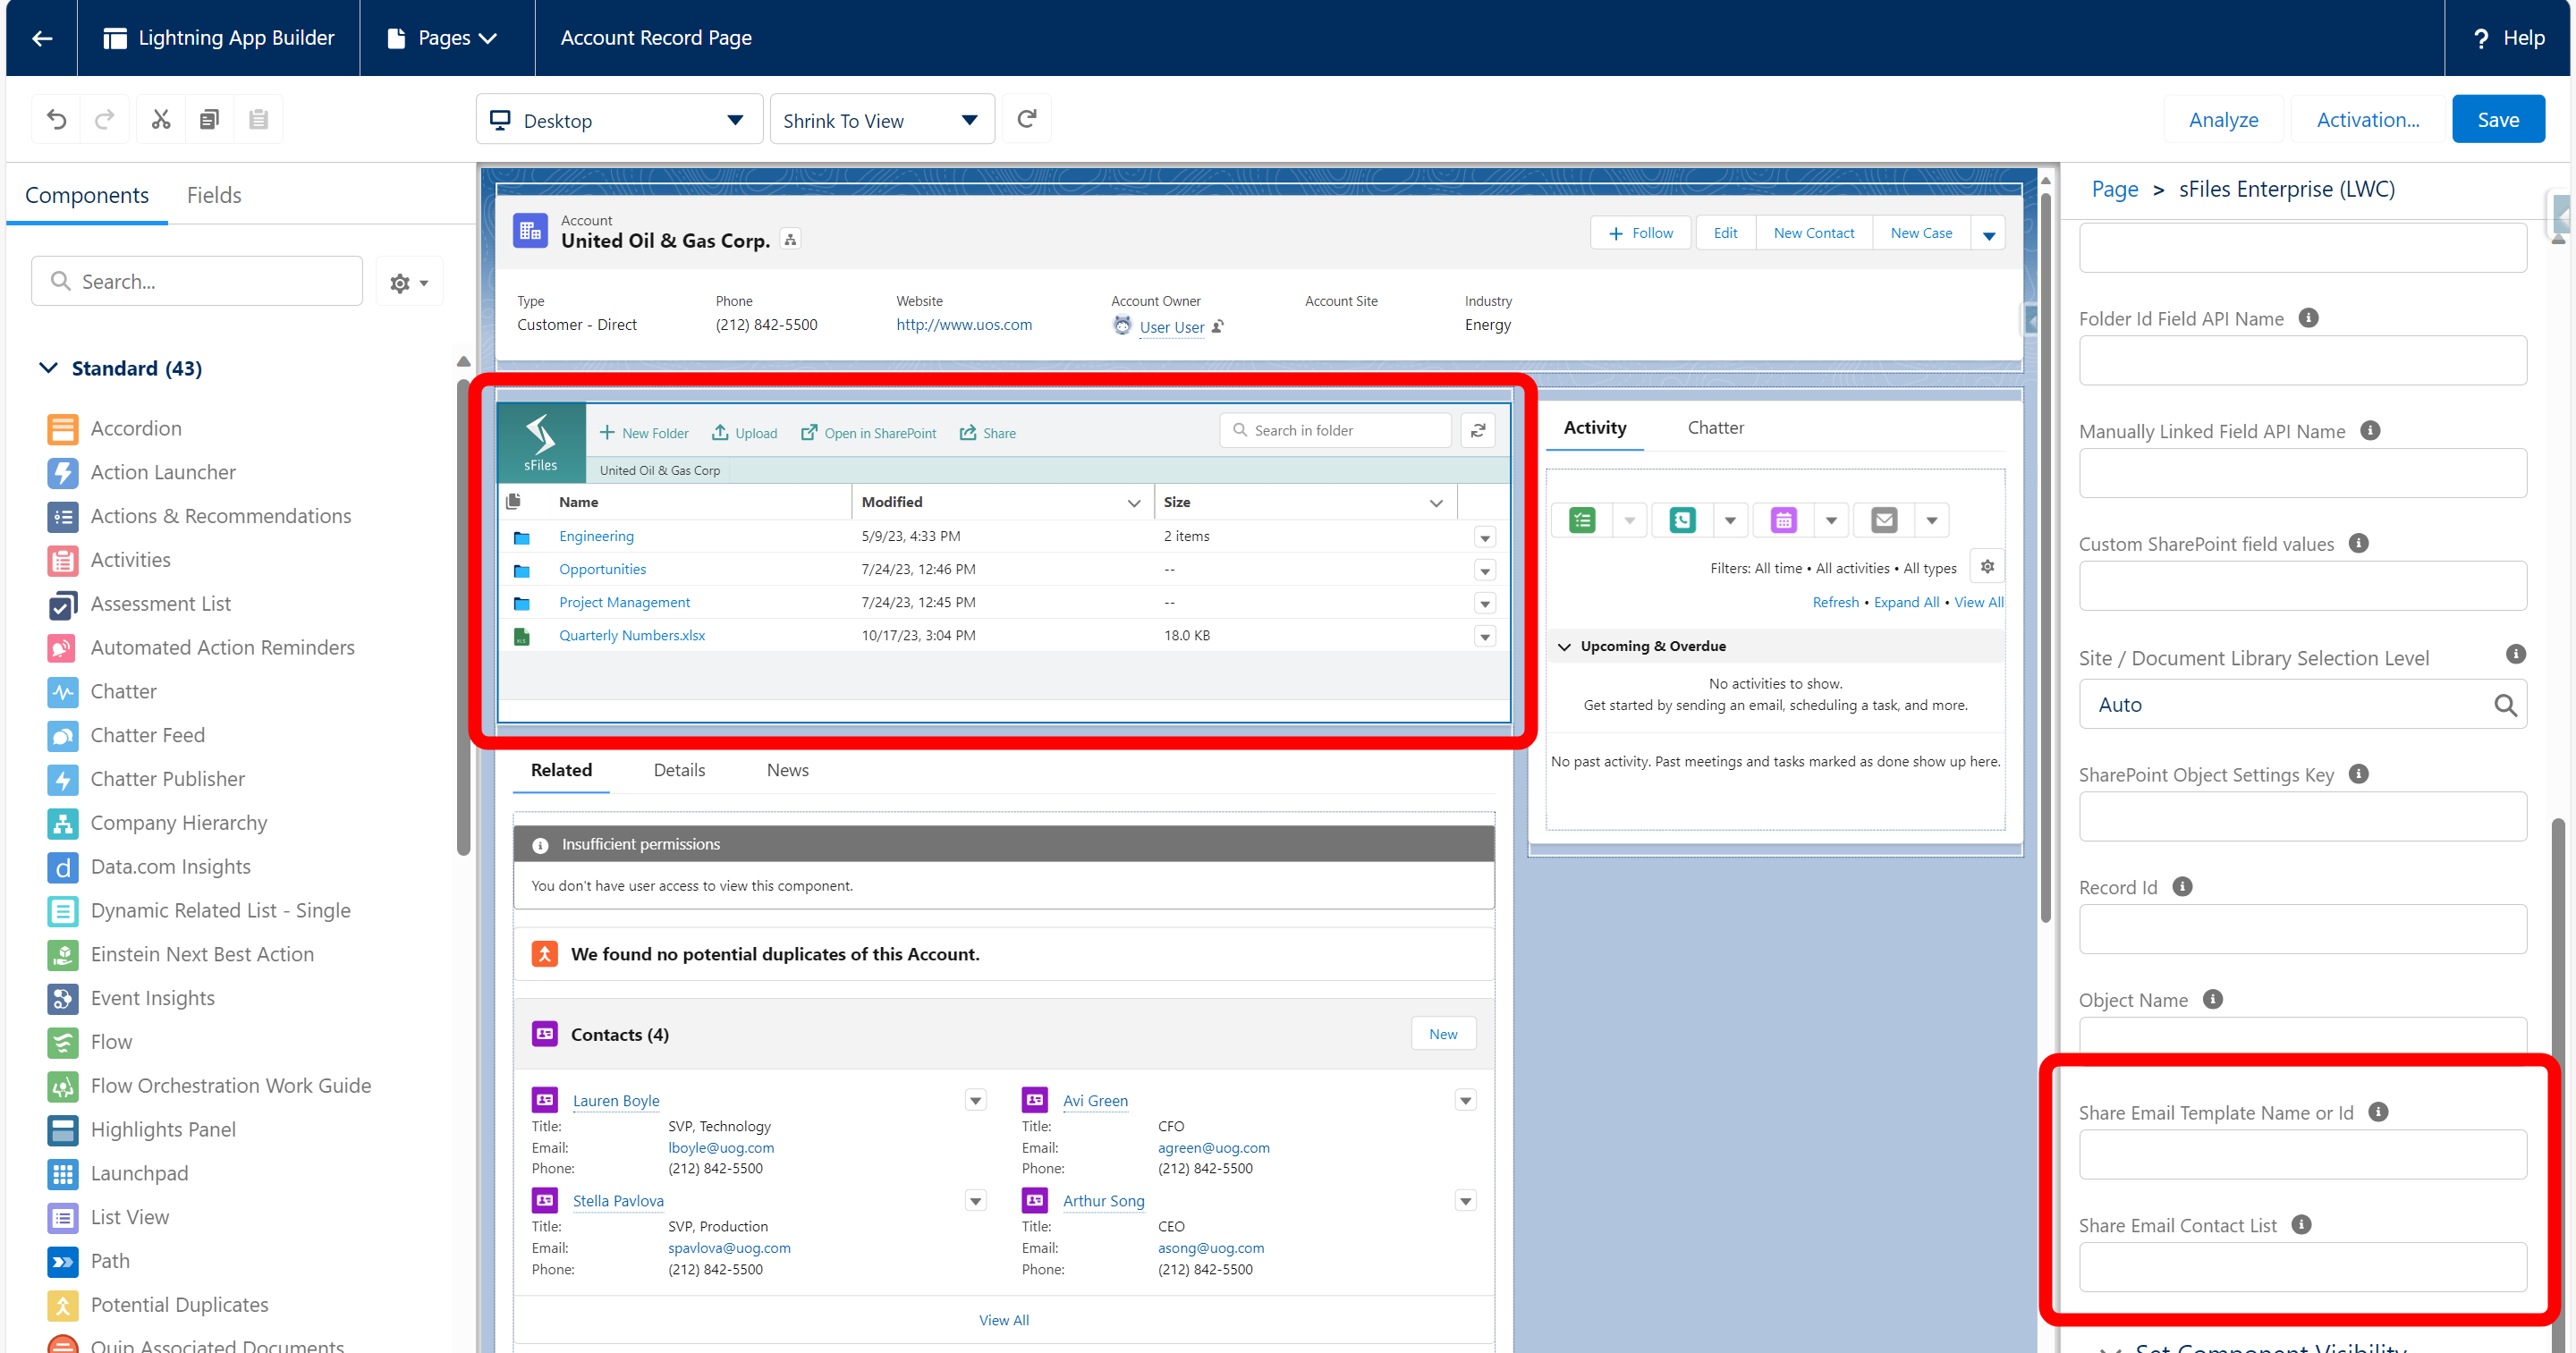
Task: Open the News tab
Action: (788, 770)
